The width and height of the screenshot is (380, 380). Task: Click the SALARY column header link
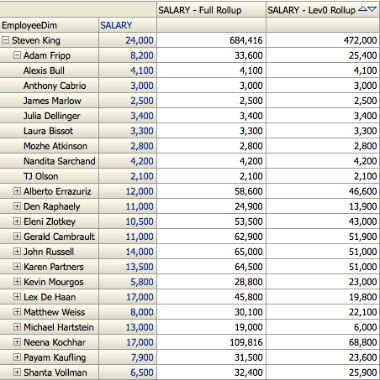pyautogui.click(x=116, y=25)
